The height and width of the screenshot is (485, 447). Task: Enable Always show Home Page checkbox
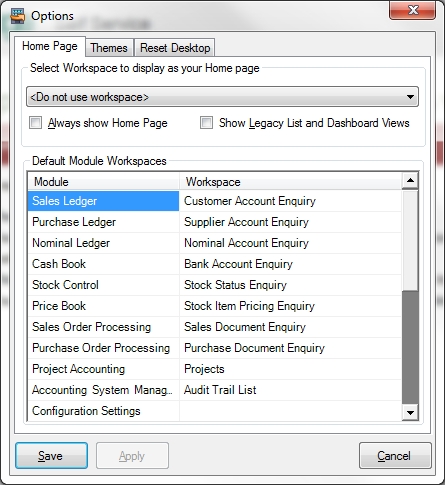pyautogui.click(x=35, y=123)
